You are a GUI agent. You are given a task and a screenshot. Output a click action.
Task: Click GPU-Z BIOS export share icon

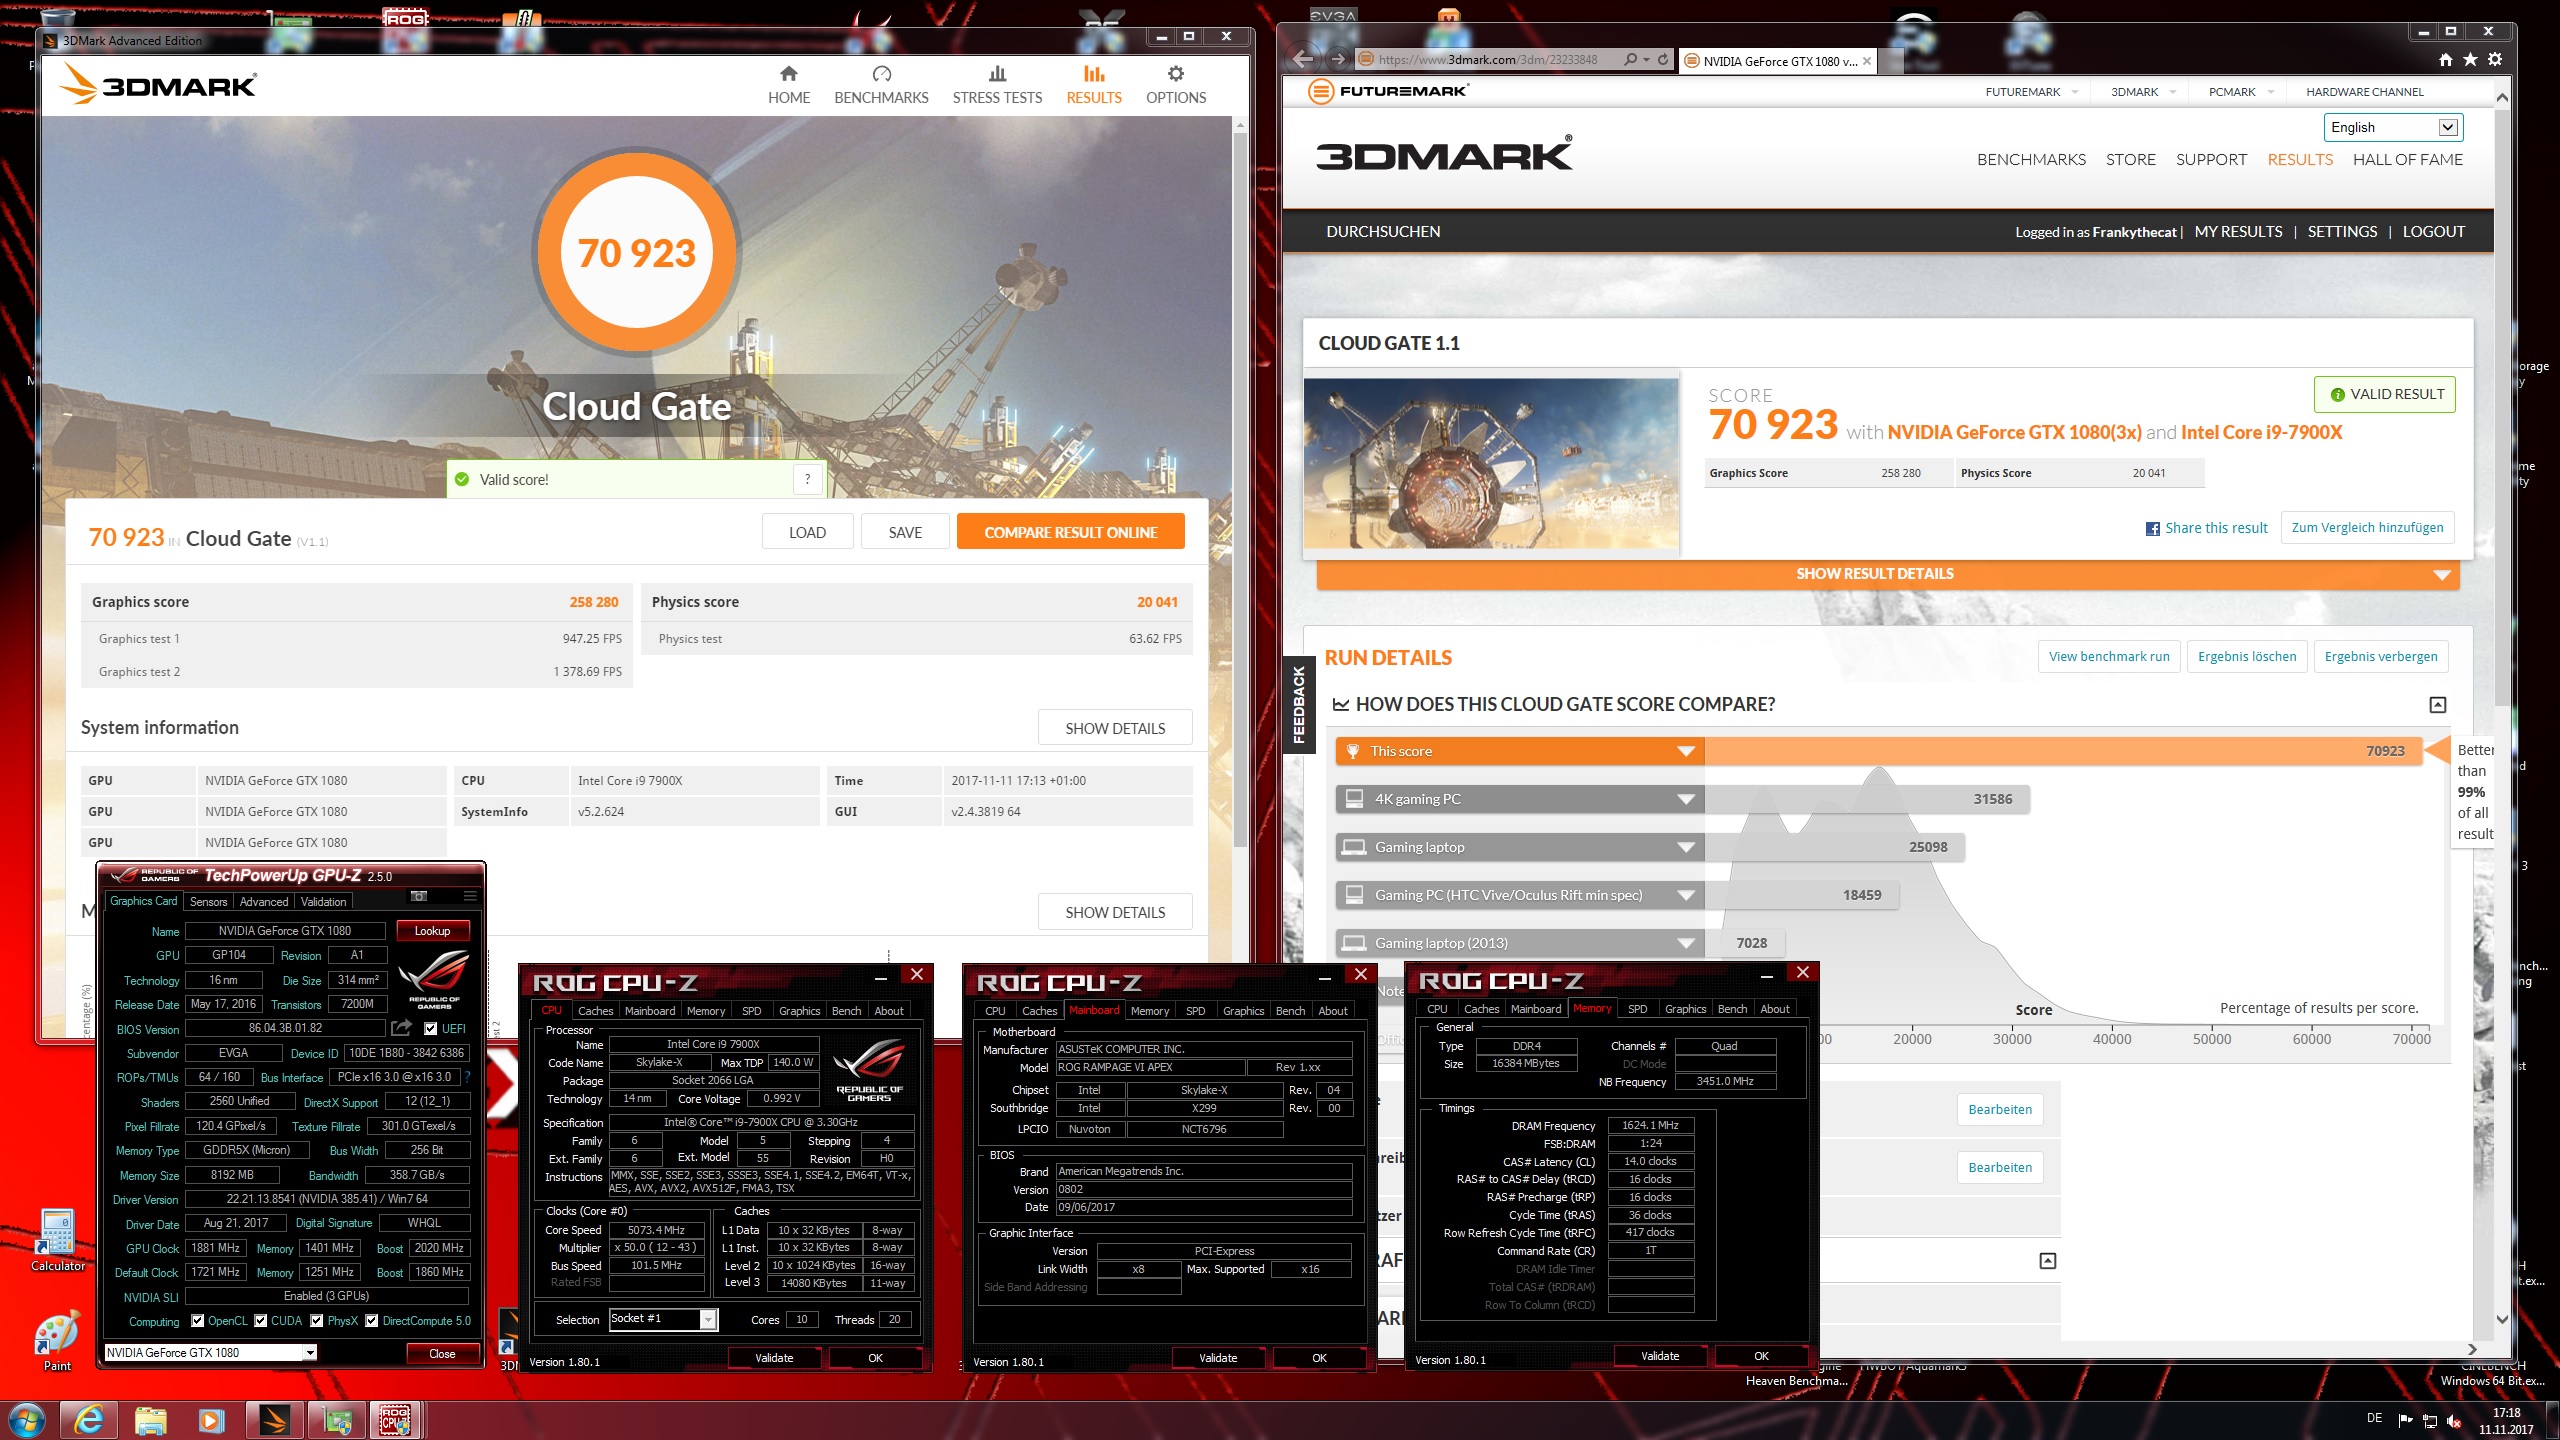(402, 1028)
